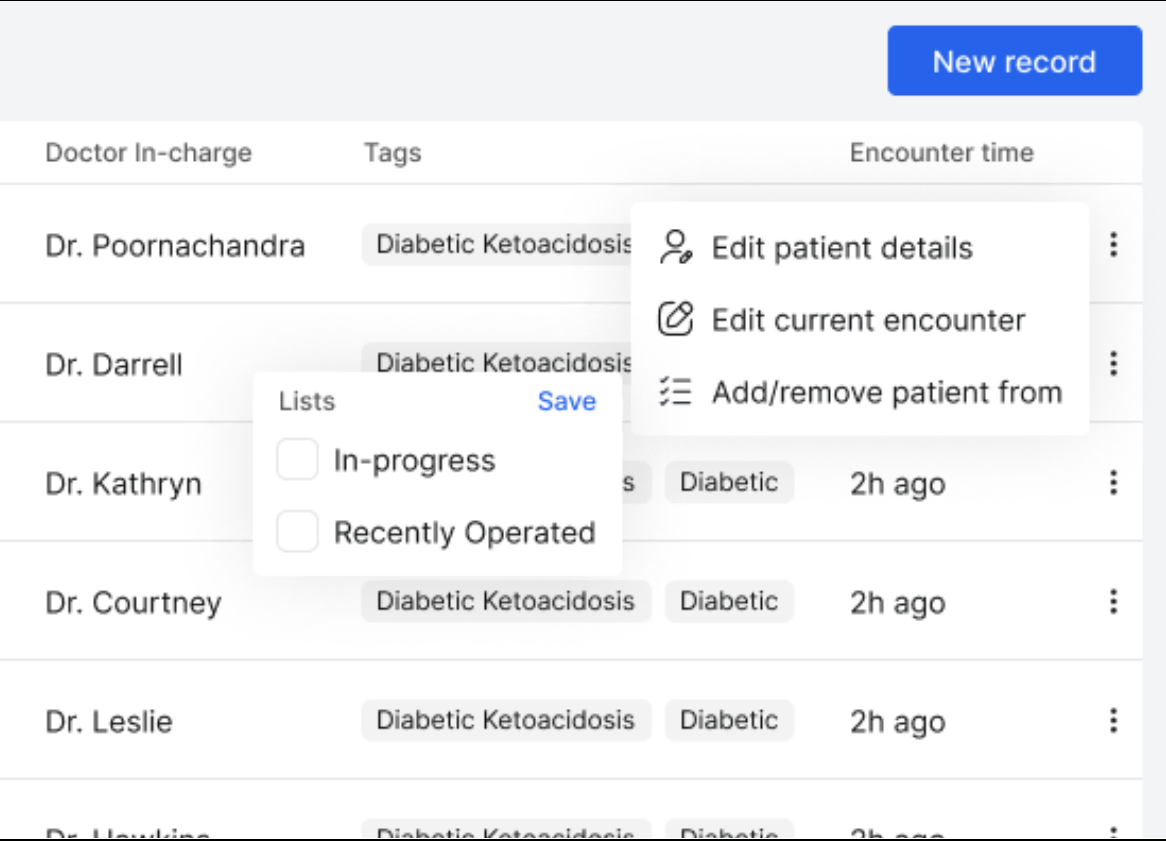Open the kebab menu in Dr. Darrell's row
This screenshot has height=842, width=1166.
1113,364
